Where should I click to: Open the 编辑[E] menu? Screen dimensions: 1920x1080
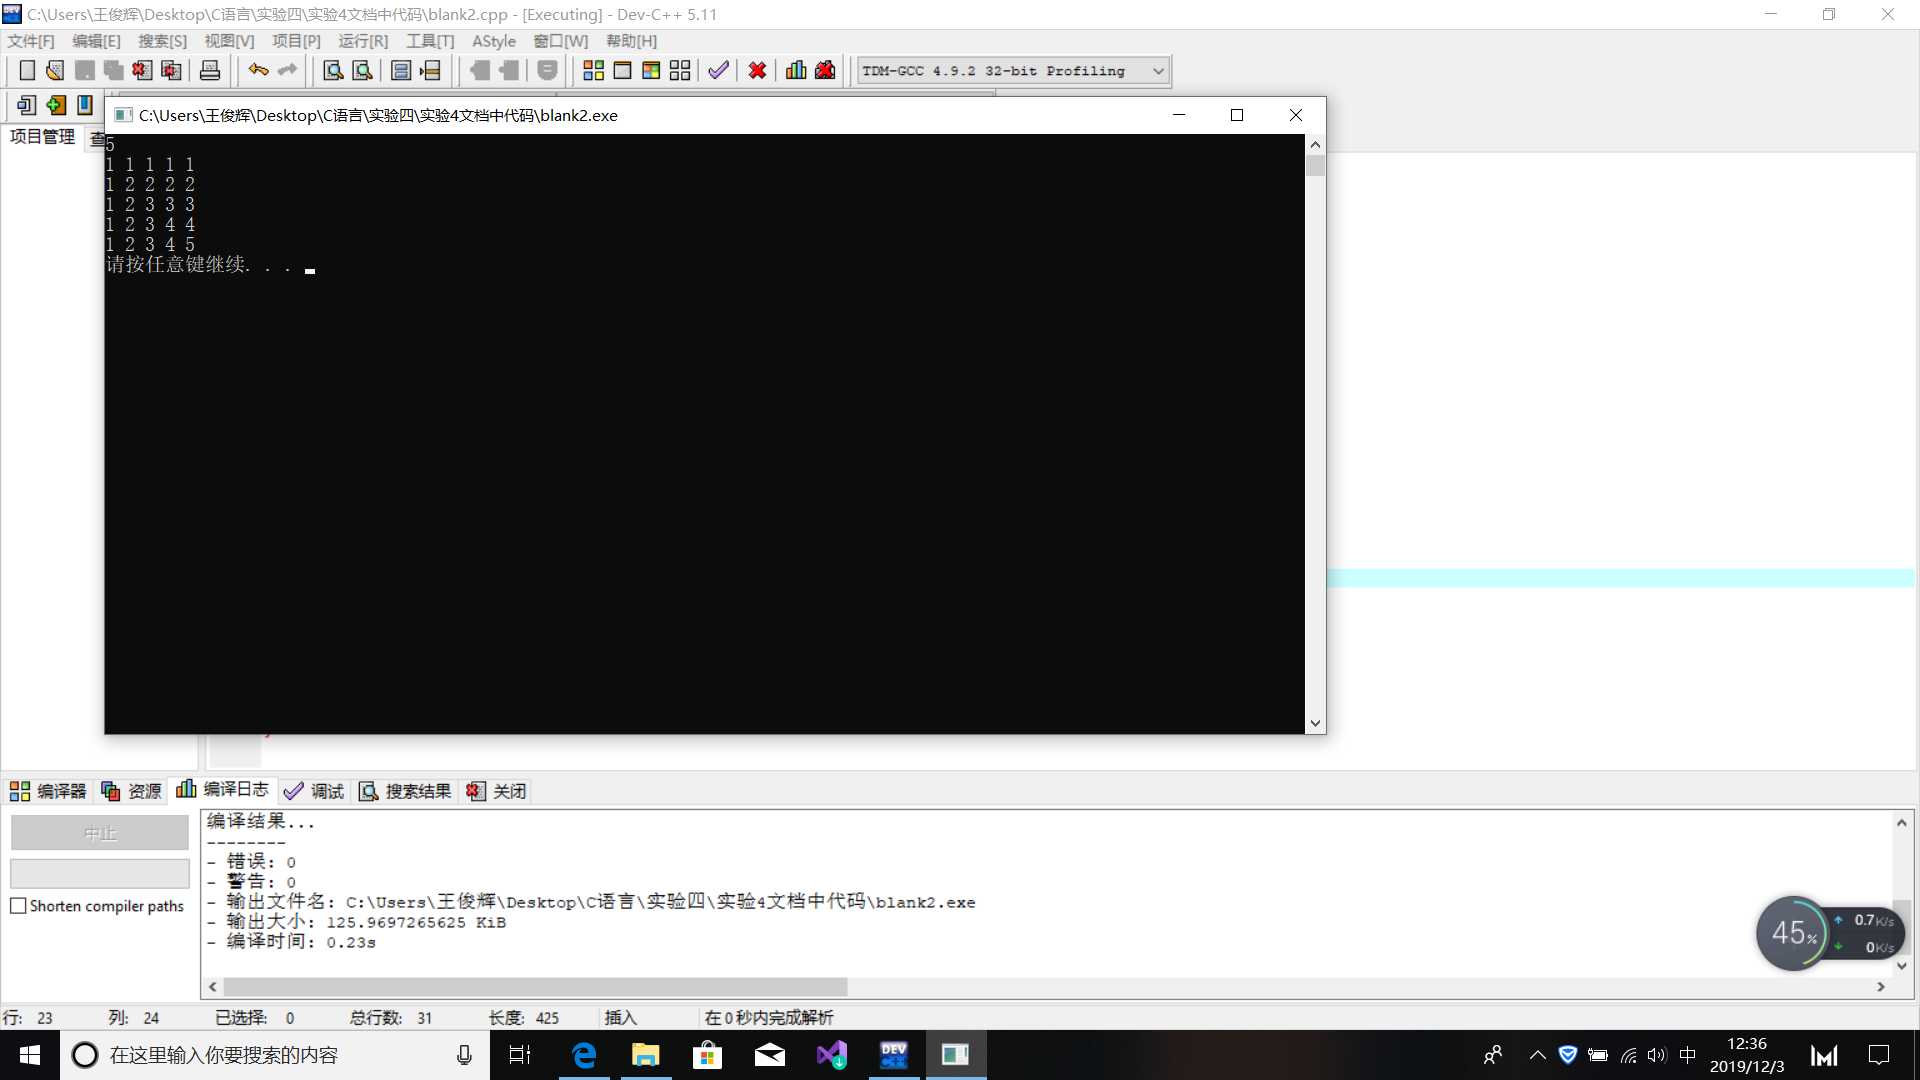(x=96, y=41)
